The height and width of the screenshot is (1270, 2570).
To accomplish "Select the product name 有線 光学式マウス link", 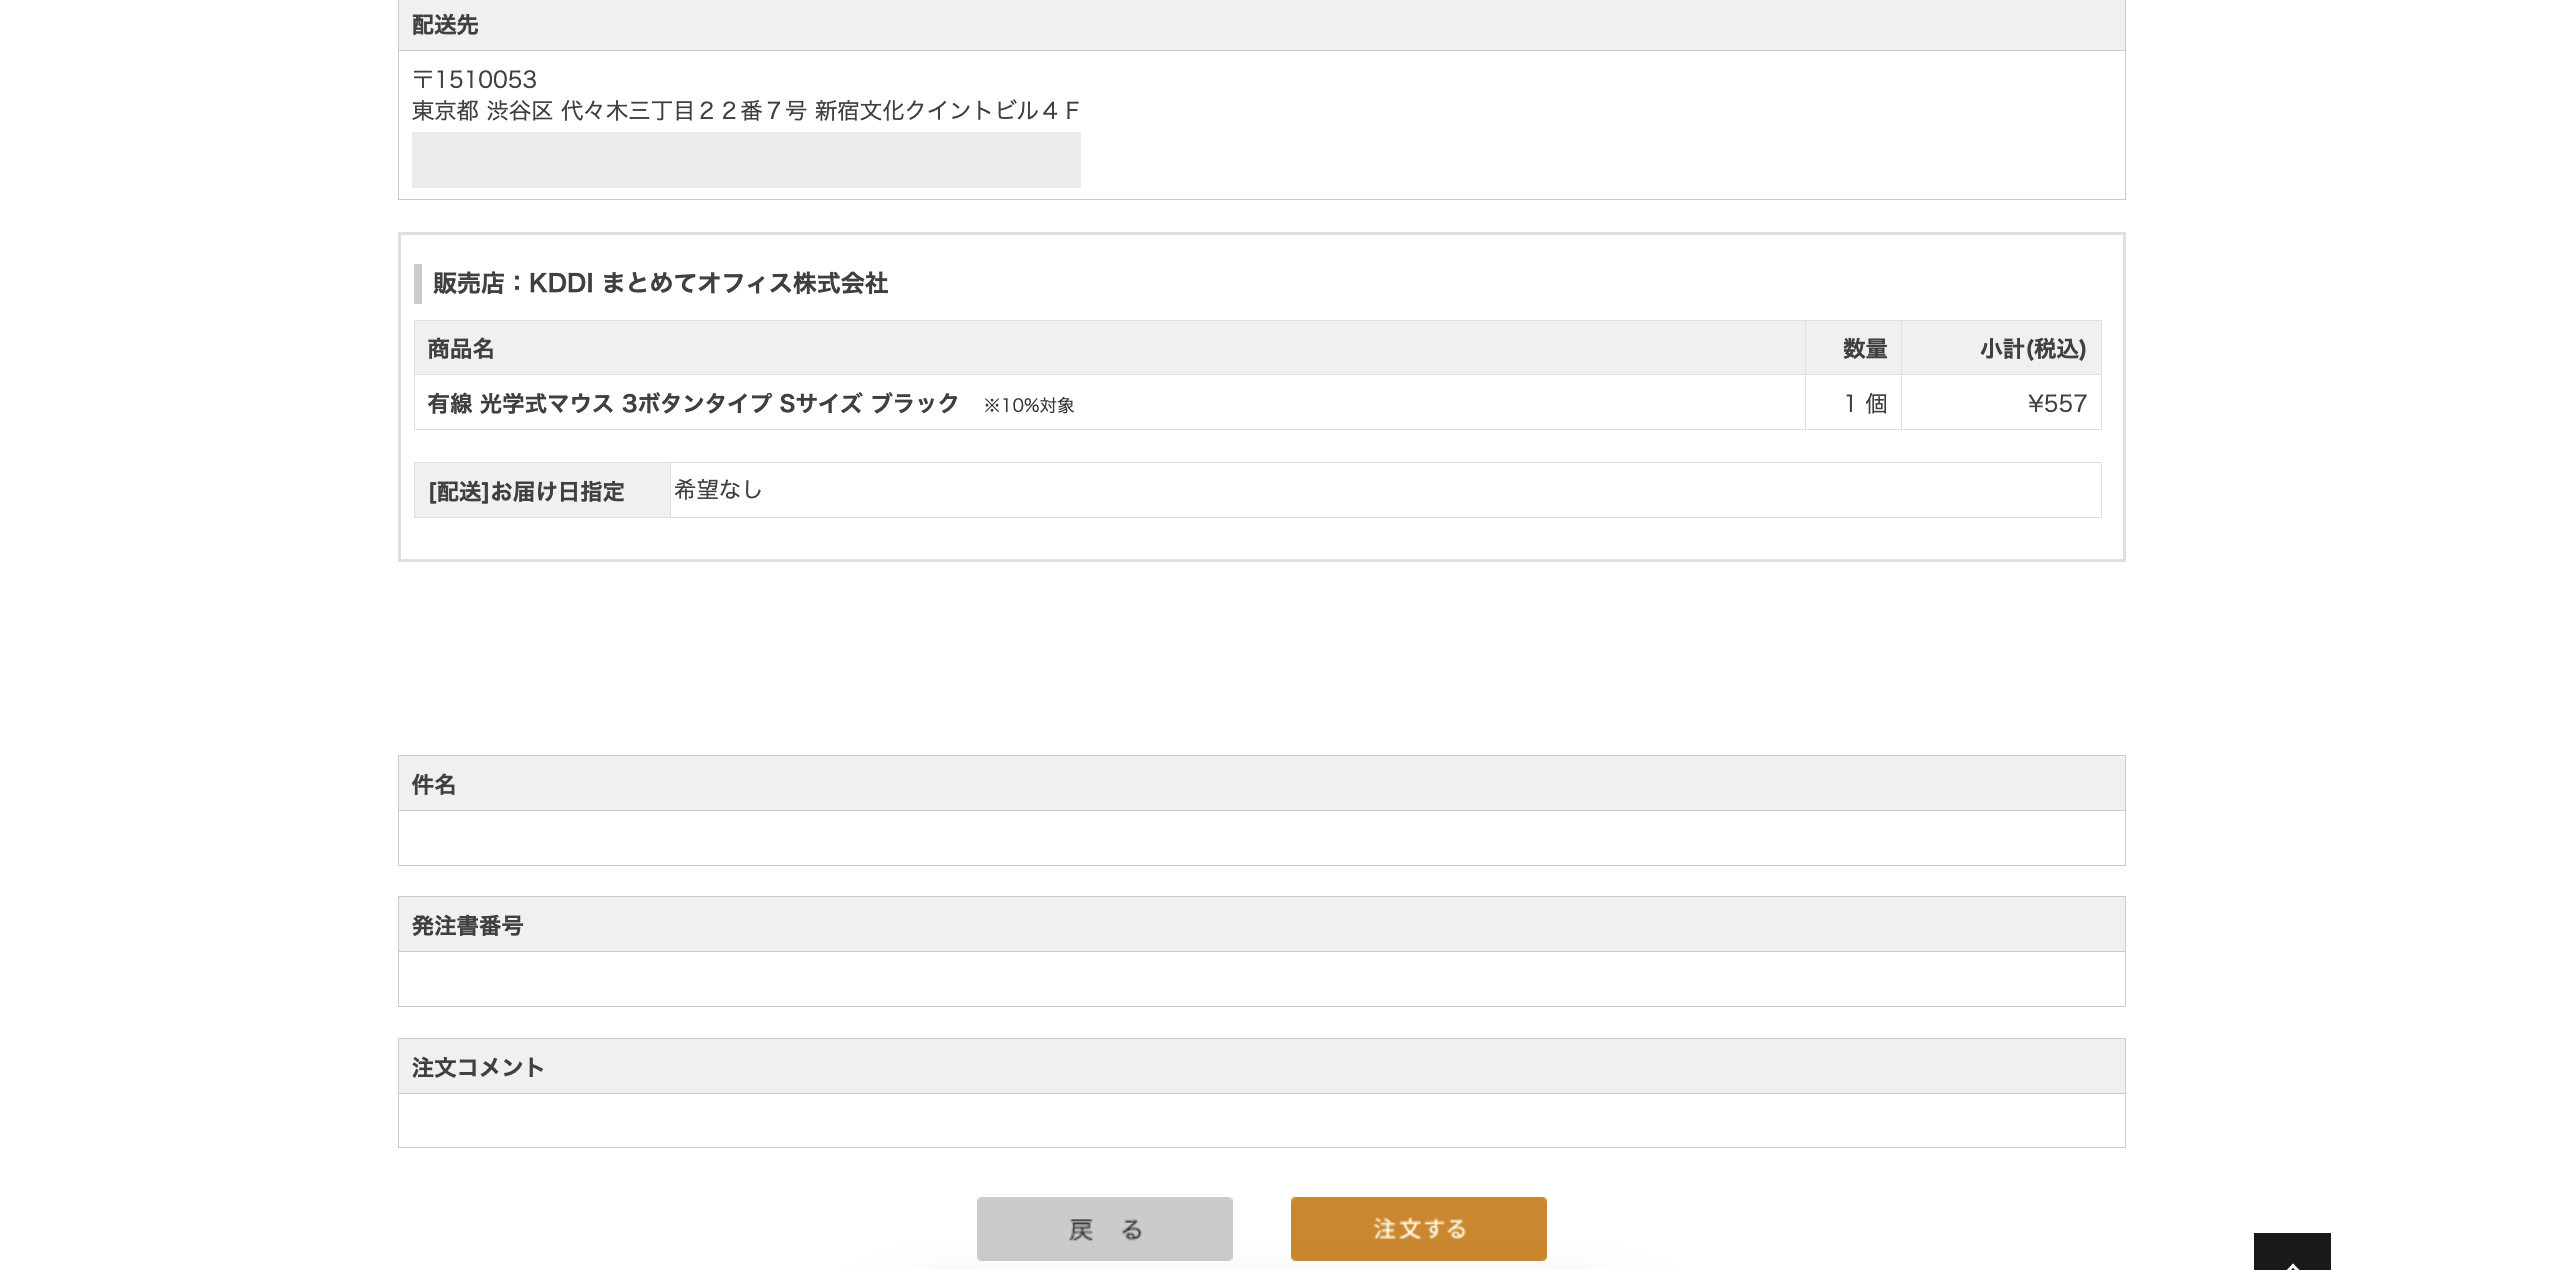I will click(692, 404).
